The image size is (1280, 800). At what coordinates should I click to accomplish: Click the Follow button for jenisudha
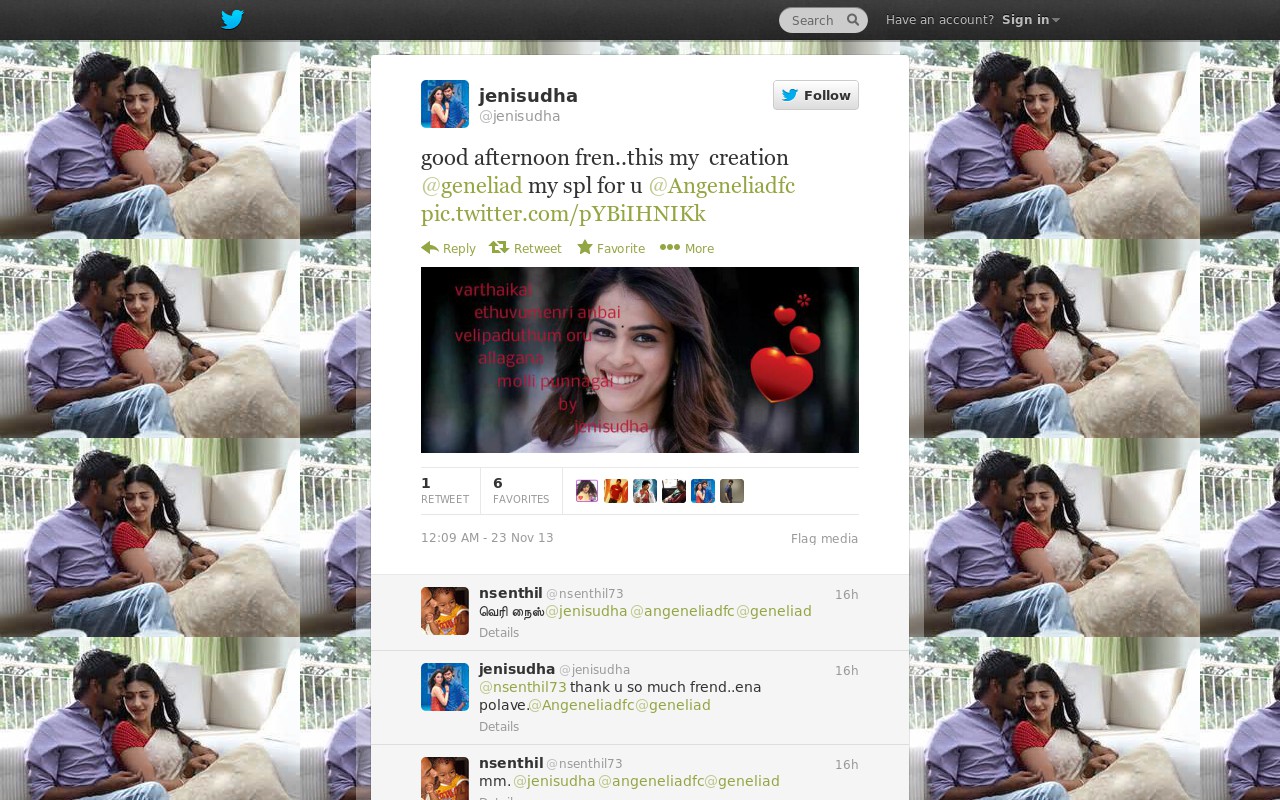(x=816, y=95)
